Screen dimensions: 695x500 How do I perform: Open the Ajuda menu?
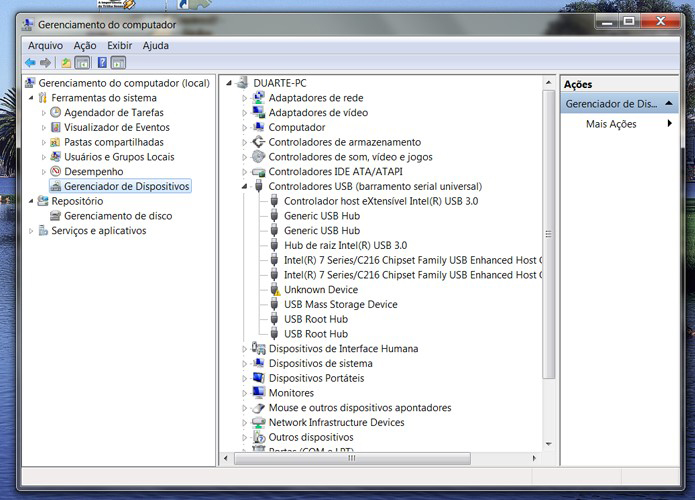point(156,46)
